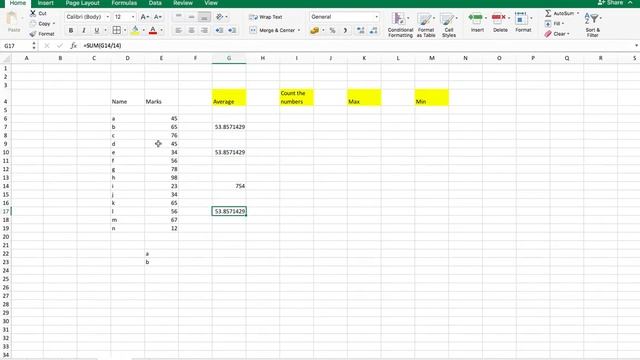The image size is (640, 360).
Task: Decrease font size with the smaller A
Action: pyautogui.click(x=158, y=17)
